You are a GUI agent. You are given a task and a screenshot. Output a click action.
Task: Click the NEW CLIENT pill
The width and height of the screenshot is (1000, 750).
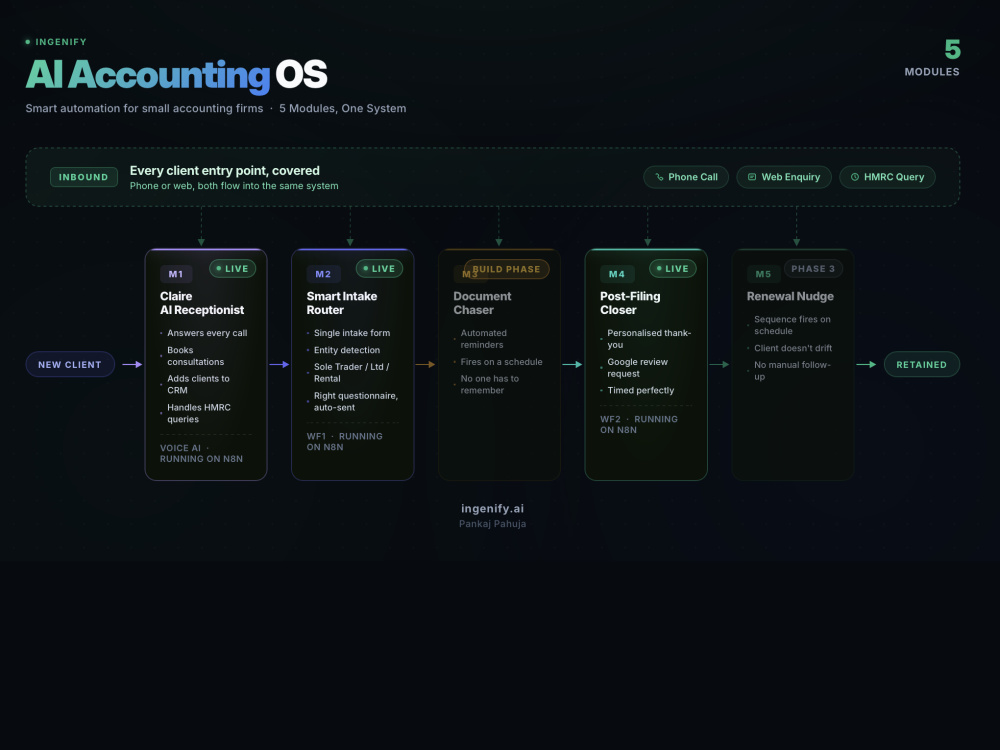pyautogui.click(x=70, y=365)
